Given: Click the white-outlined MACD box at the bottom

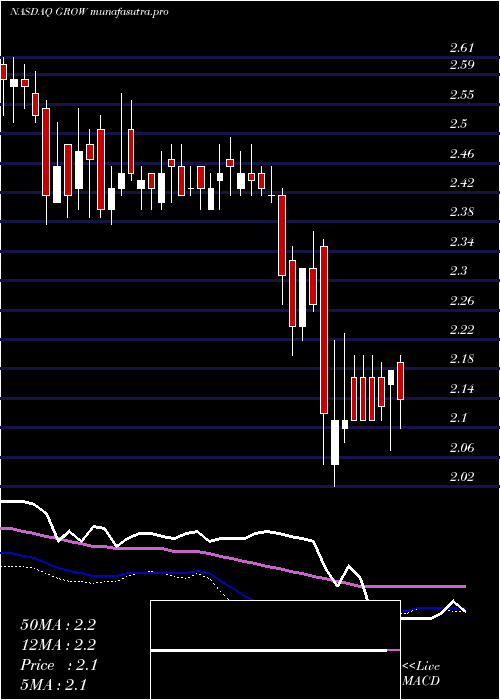Looking at the screenshot, I should click(x=275, y=650).
